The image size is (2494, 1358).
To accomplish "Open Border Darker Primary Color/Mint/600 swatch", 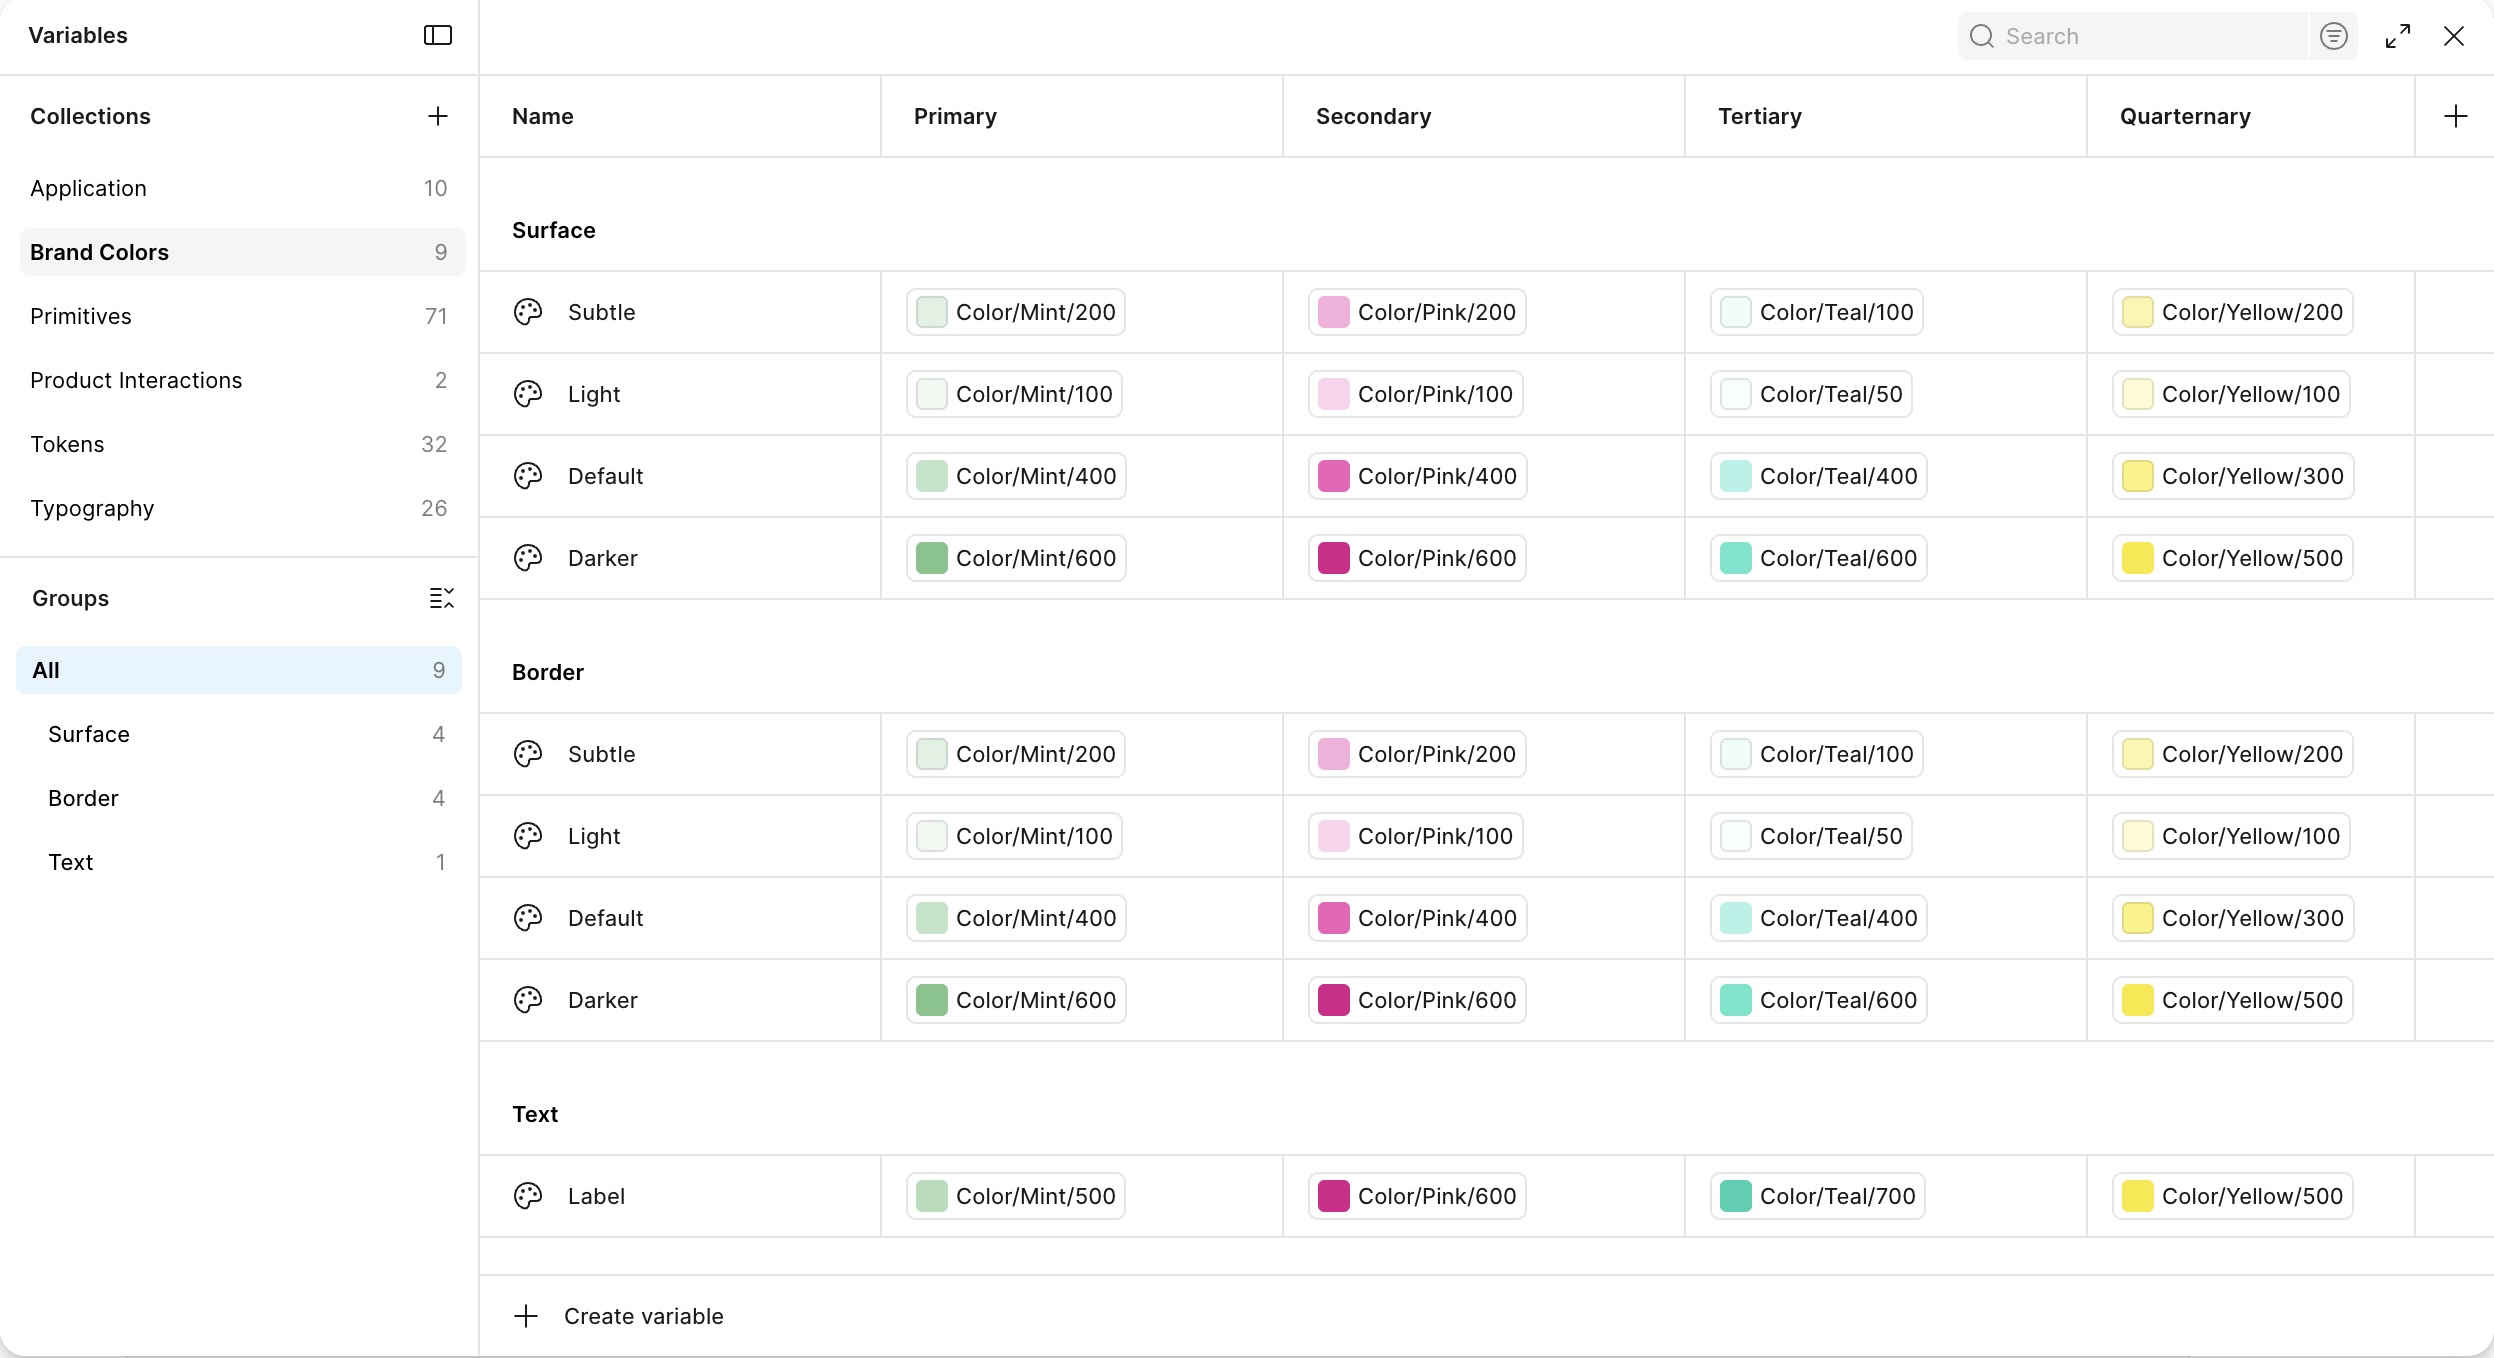I will 932,1000.
